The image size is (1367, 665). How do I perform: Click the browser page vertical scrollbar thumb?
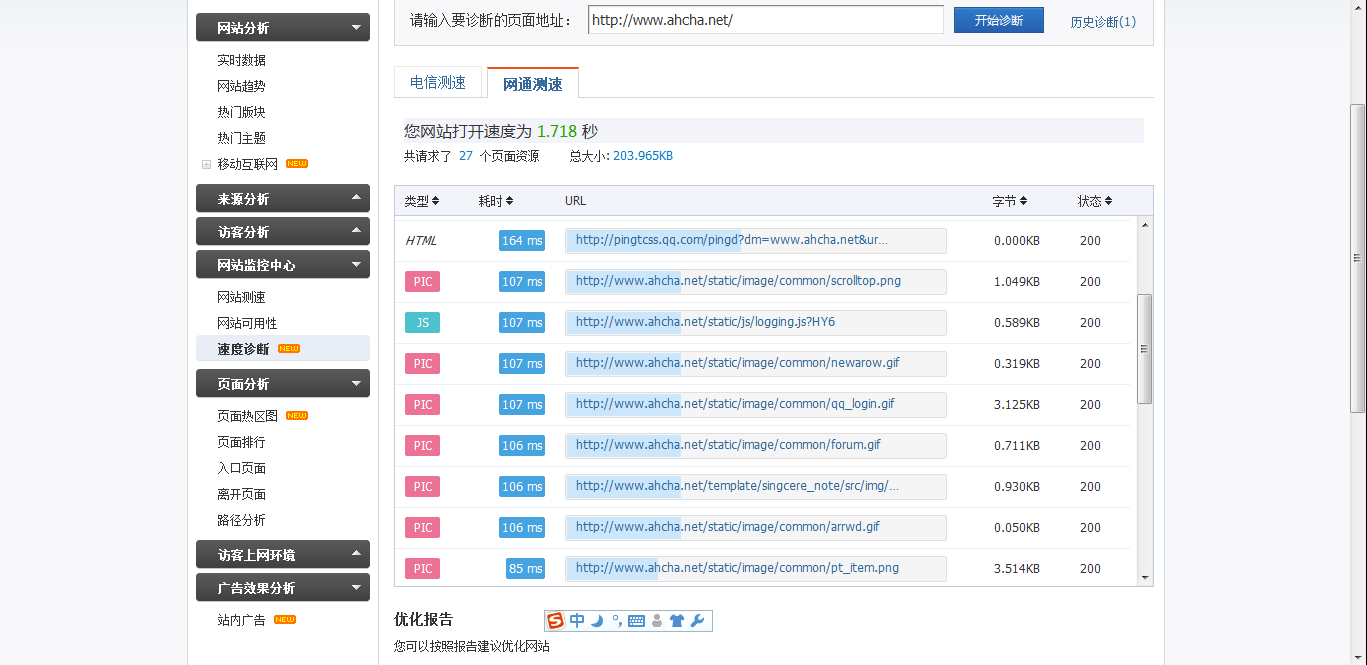coord(1358,258)
